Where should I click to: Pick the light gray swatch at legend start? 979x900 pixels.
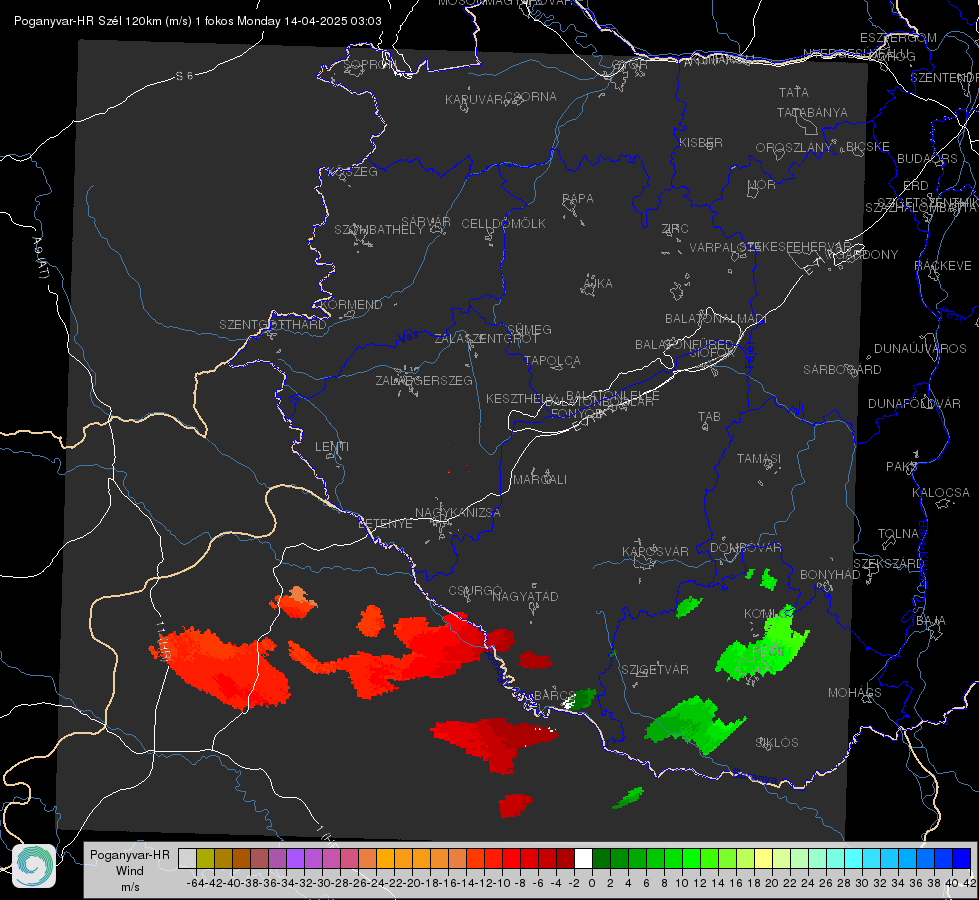click(187, 858)
